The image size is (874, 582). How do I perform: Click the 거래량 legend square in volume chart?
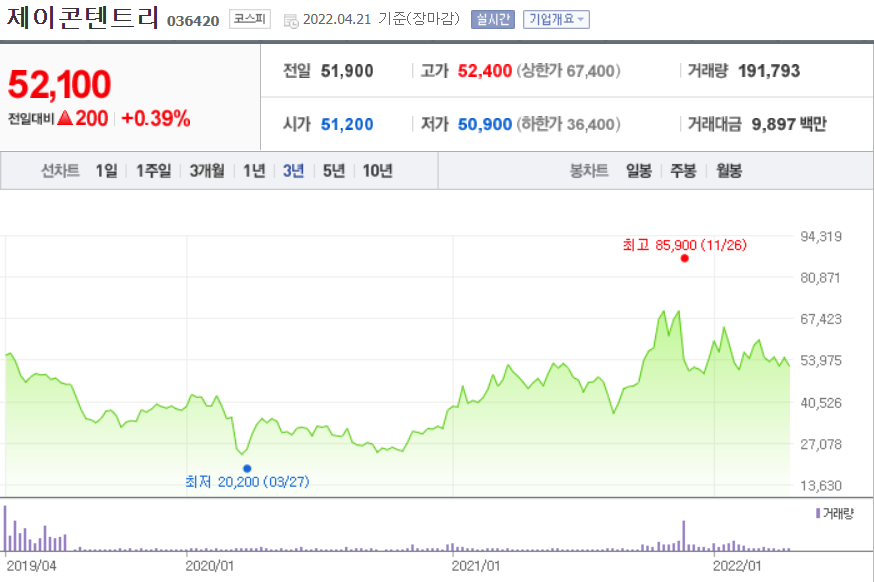click(818, 513)
